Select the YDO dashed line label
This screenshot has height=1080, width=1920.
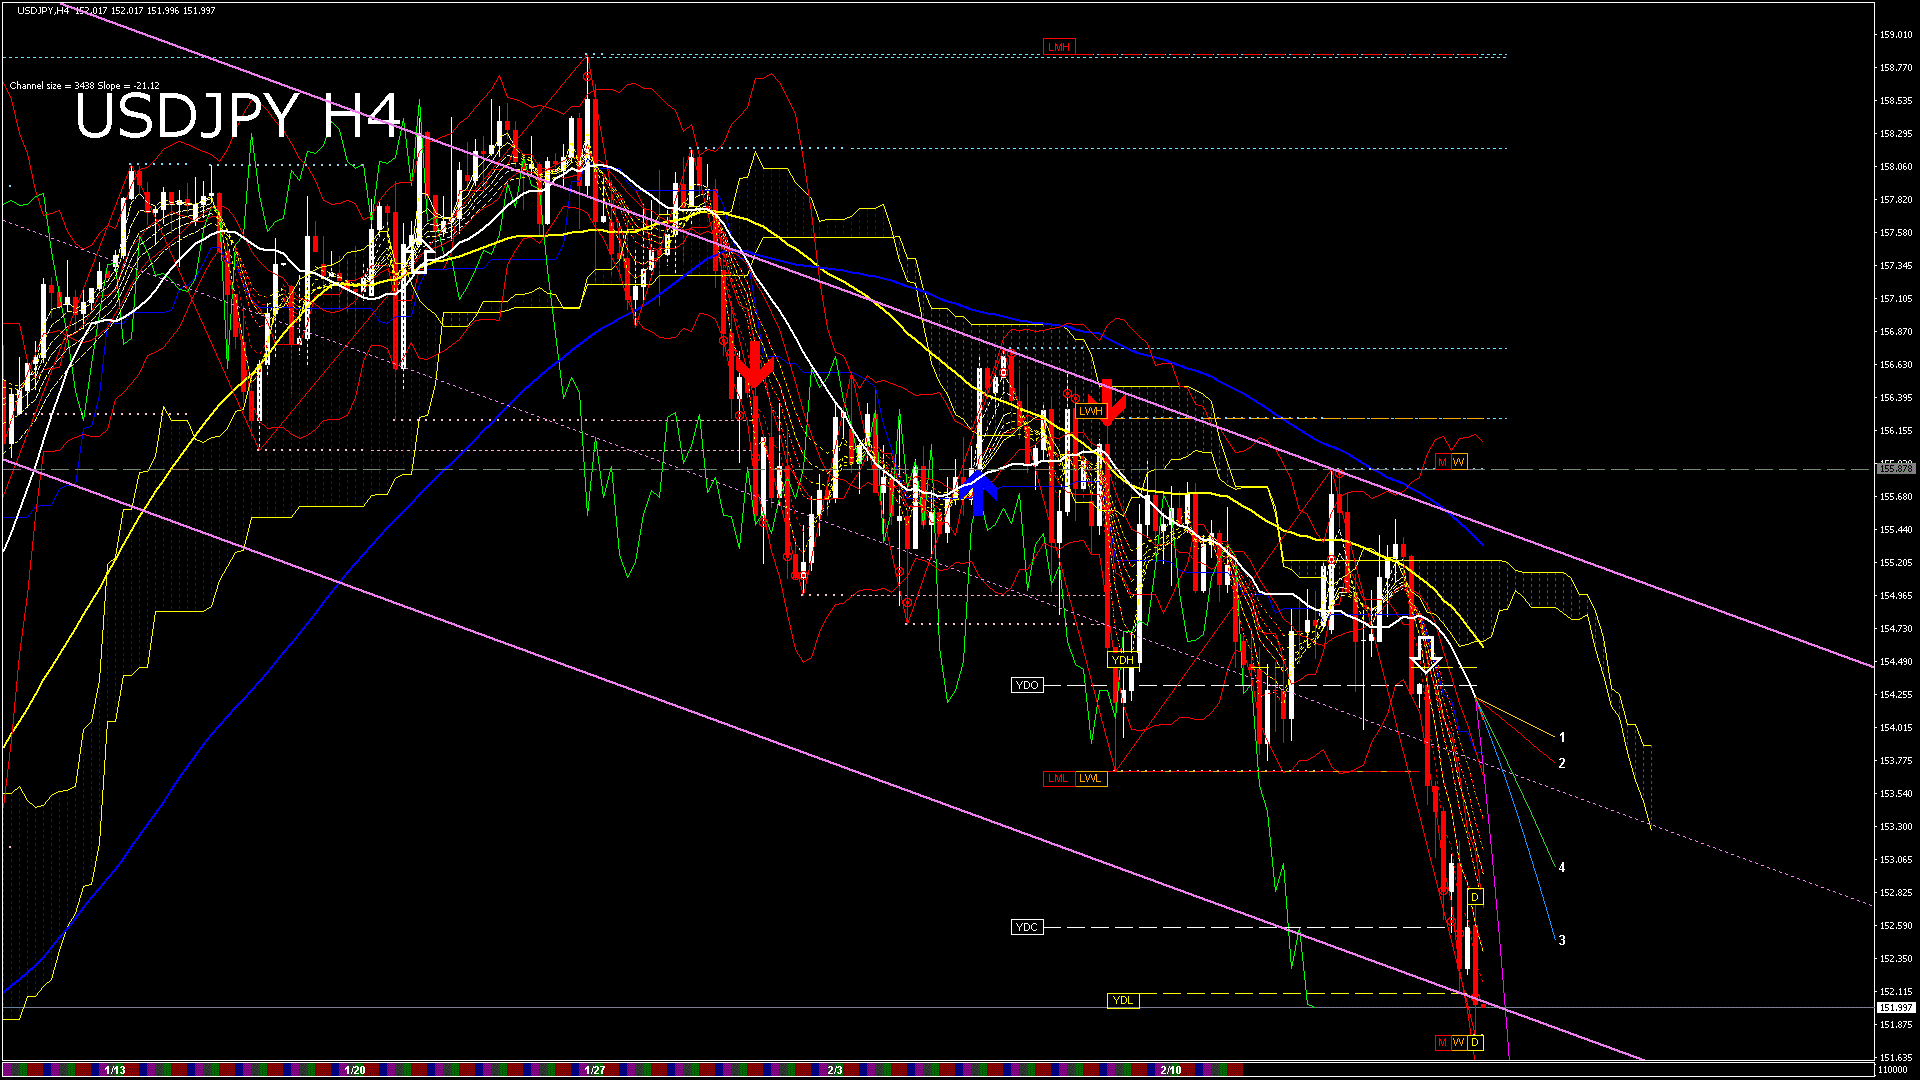pos(1027,685)
